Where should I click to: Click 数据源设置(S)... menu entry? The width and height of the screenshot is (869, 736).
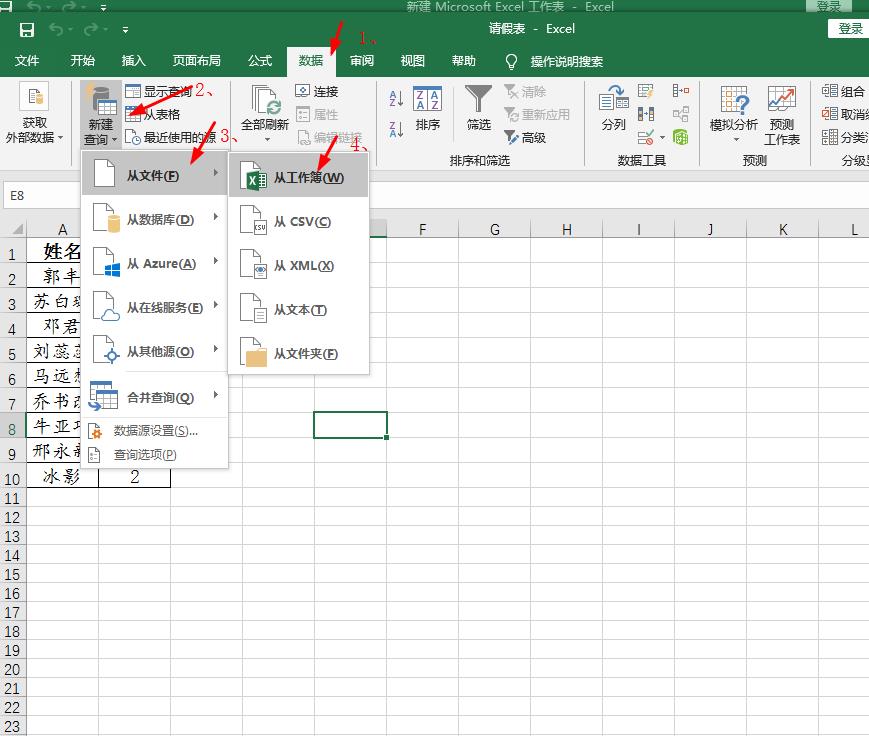pos(155,431)
